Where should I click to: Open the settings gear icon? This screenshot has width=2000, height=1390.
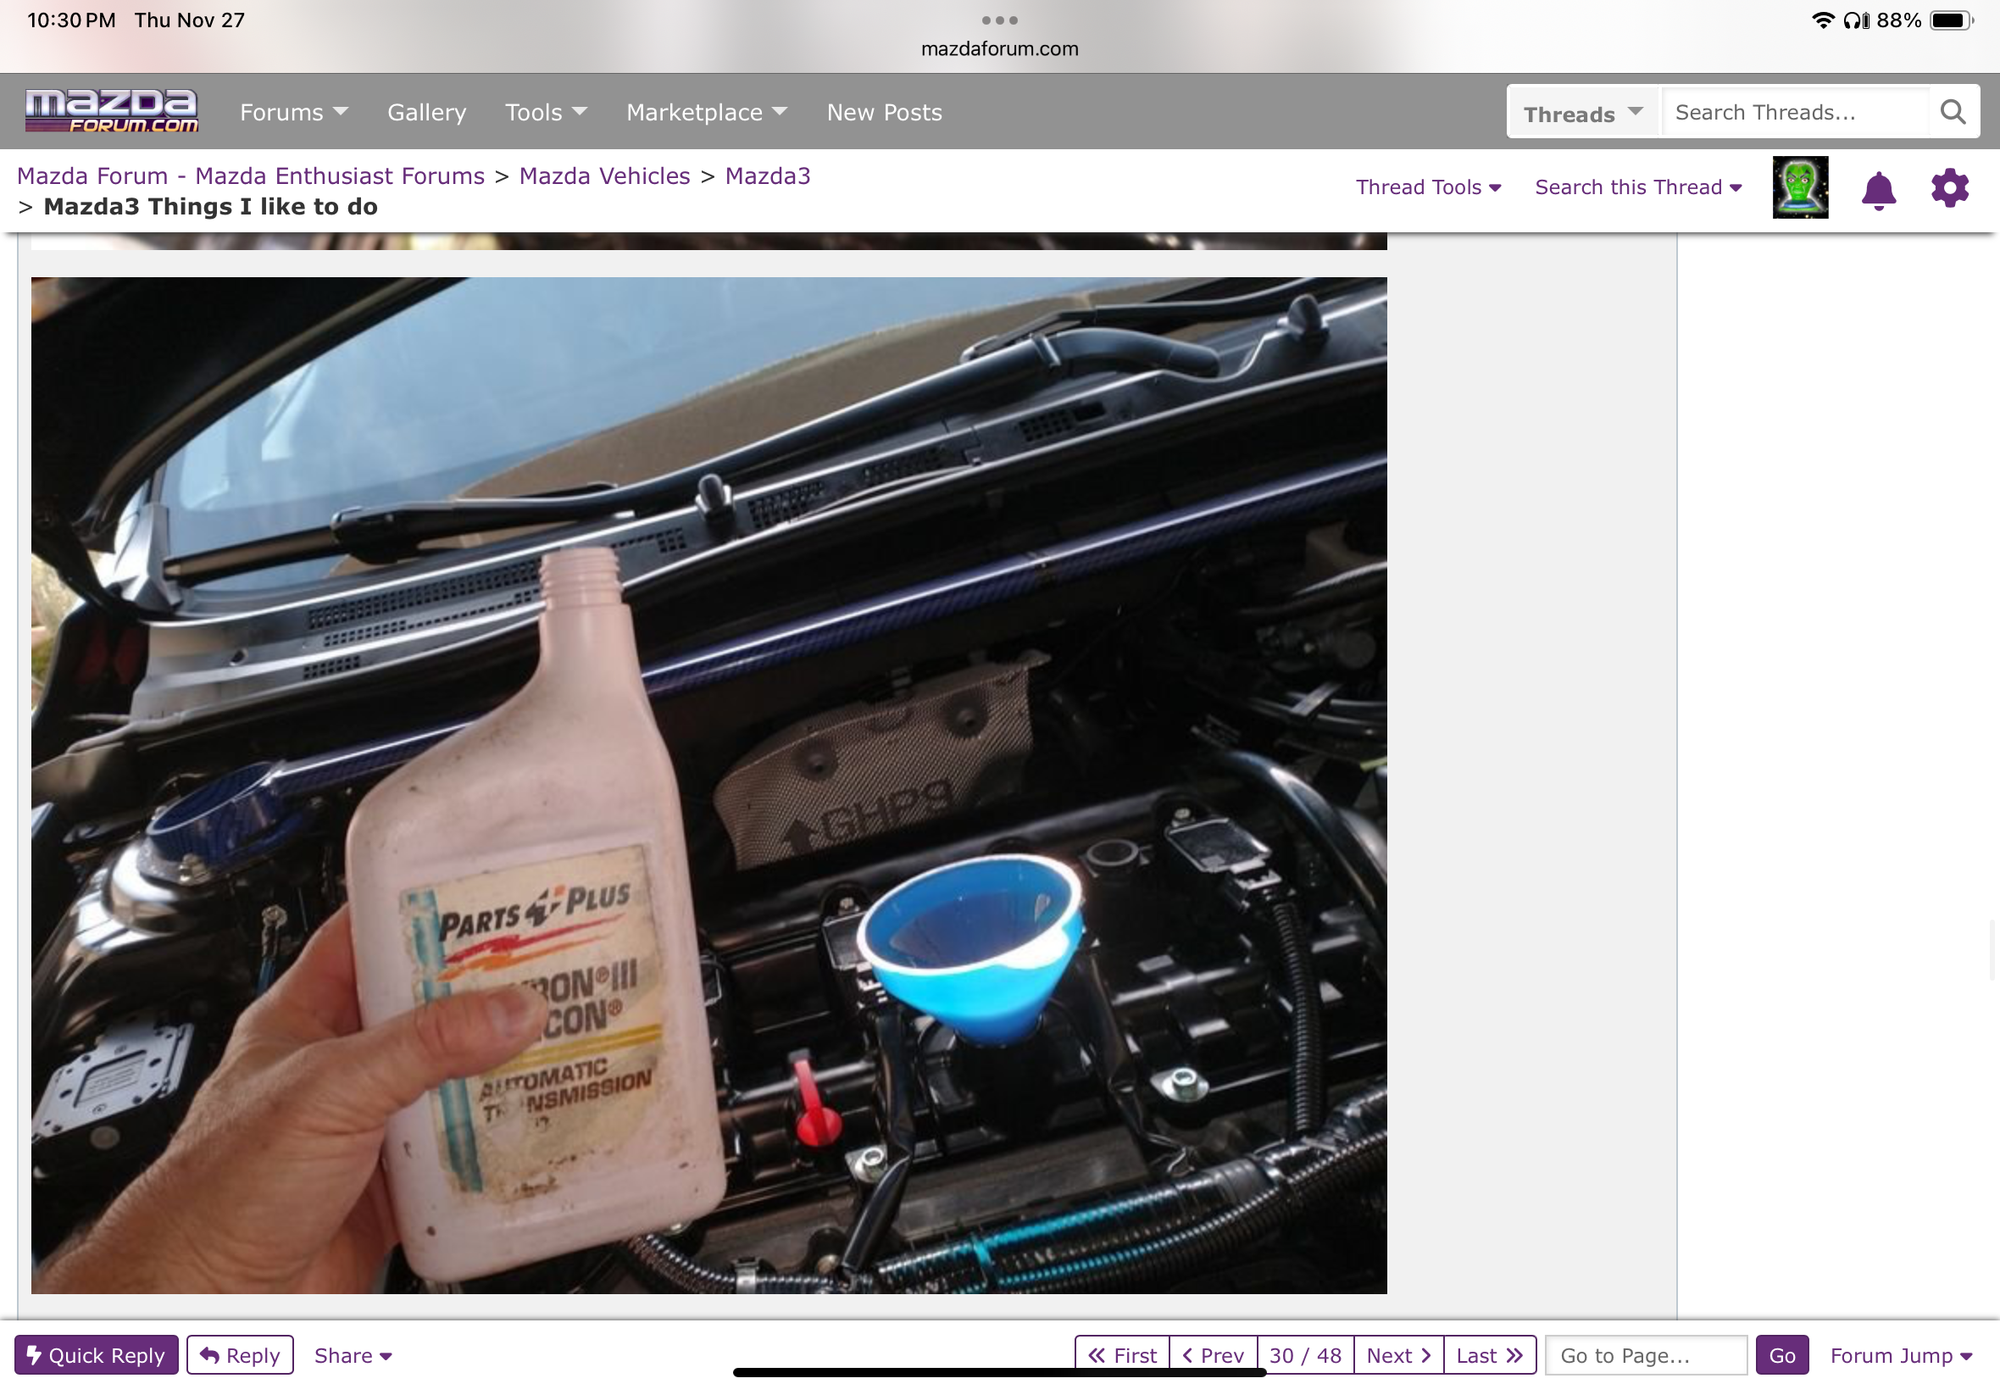tap(1949, 188)
